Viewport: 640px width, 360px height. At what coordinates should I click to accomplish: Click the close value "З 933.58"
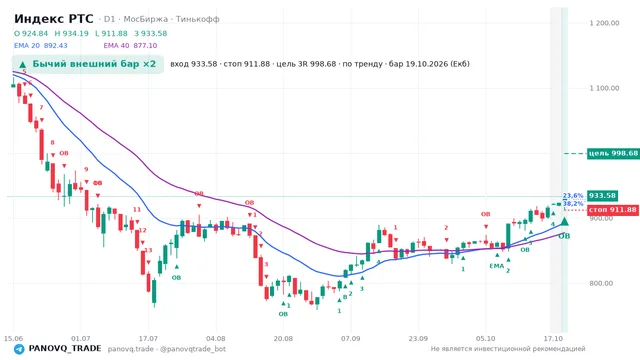(151, 33)
